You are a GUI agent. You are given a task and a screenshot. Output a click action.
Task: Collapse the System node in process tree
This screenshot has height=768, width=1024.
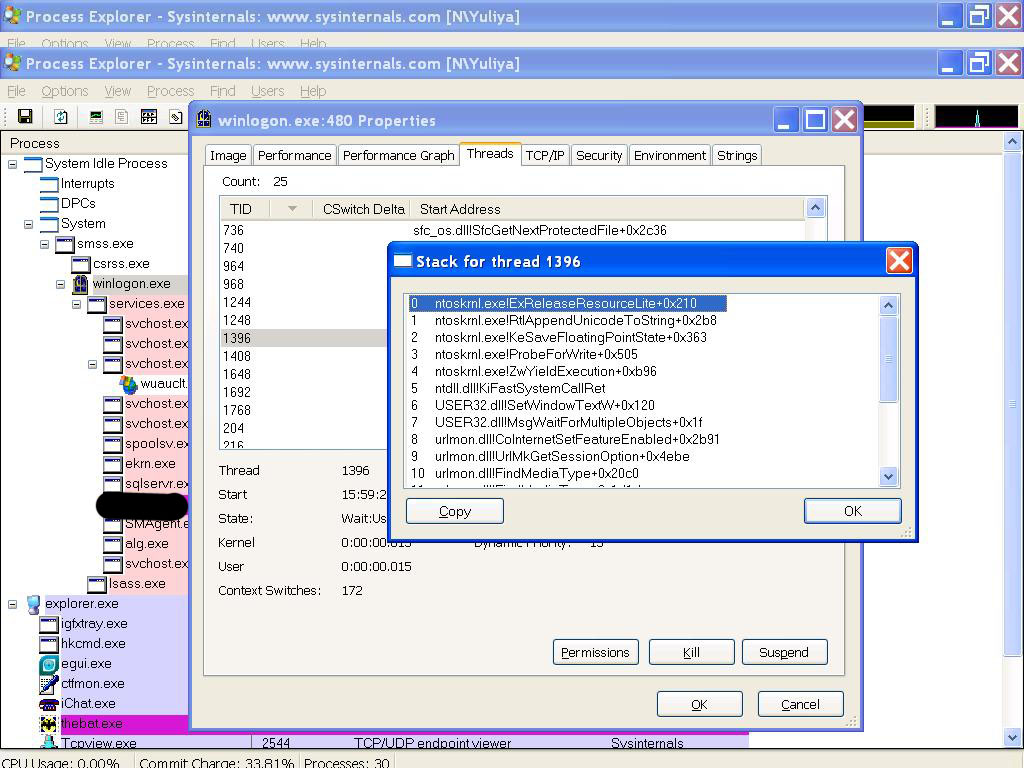[x=28, y=224]
